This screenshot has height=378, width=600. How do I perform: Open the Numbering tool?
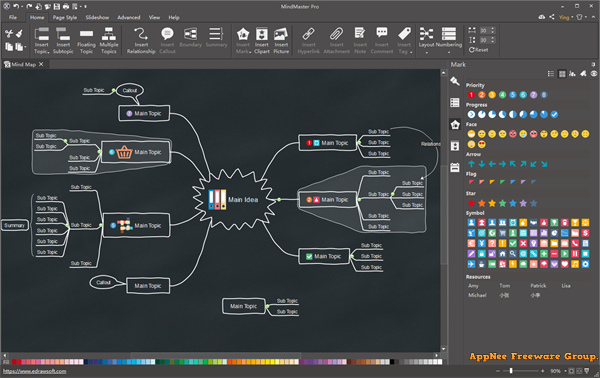pyautogui.click(x=449, y=38)
